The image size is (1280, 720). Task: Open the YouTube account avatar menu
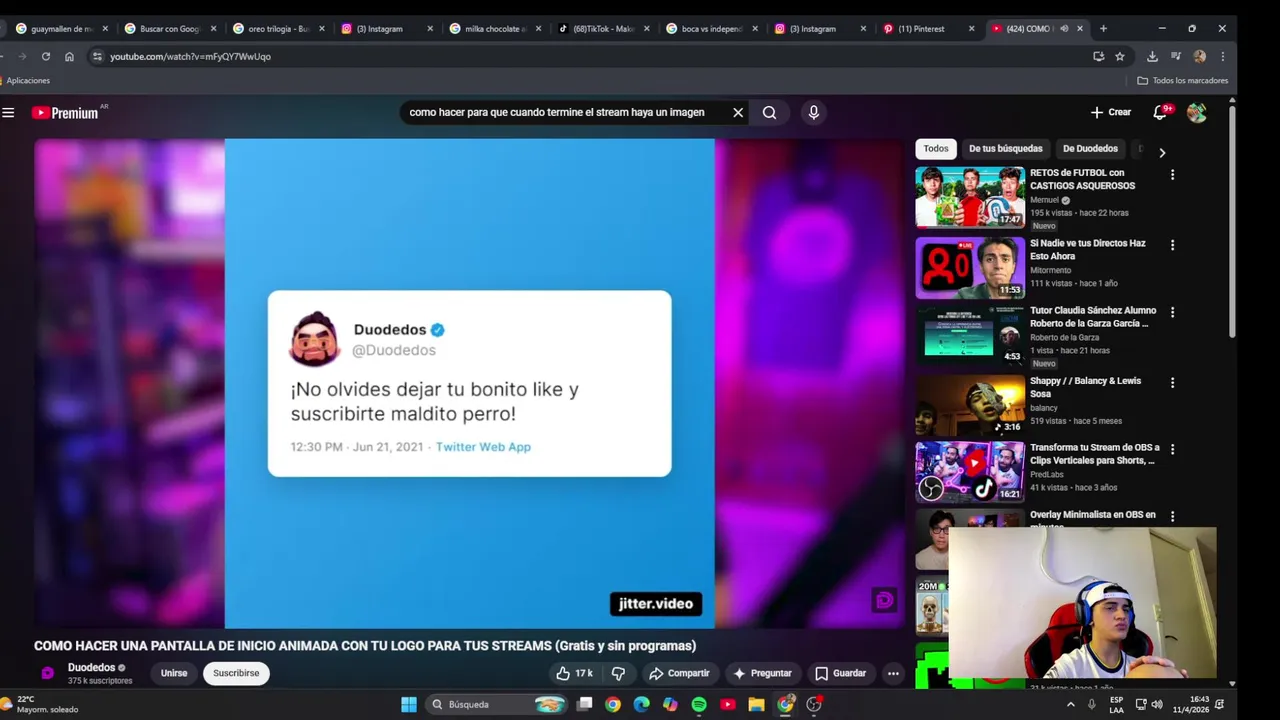pos(1196,113)
